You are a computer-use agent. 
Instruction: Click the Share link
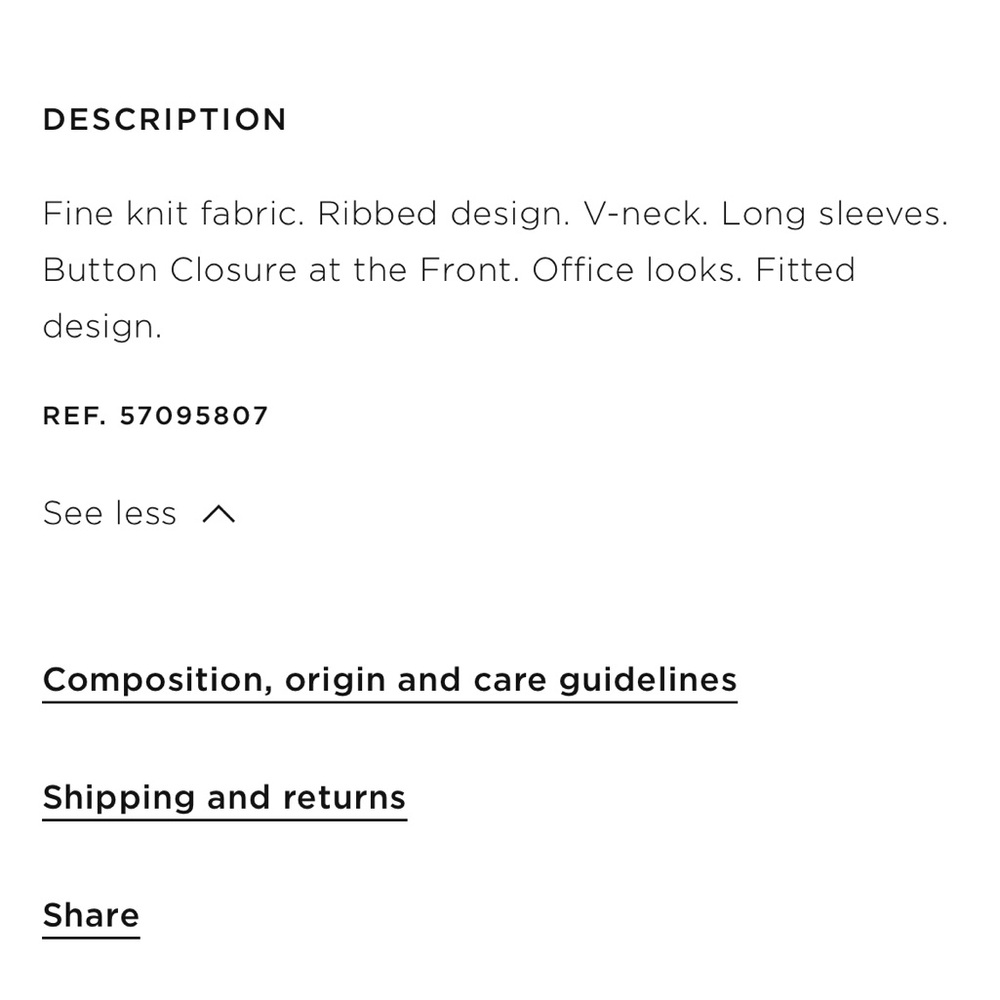[x=91, y=916]
